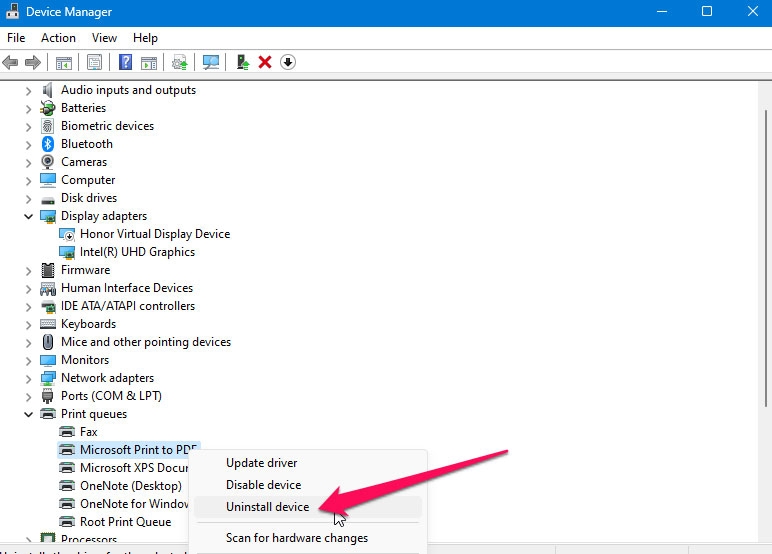Open the Action menu
772x554 pixels.
click(x=58, y=38)
